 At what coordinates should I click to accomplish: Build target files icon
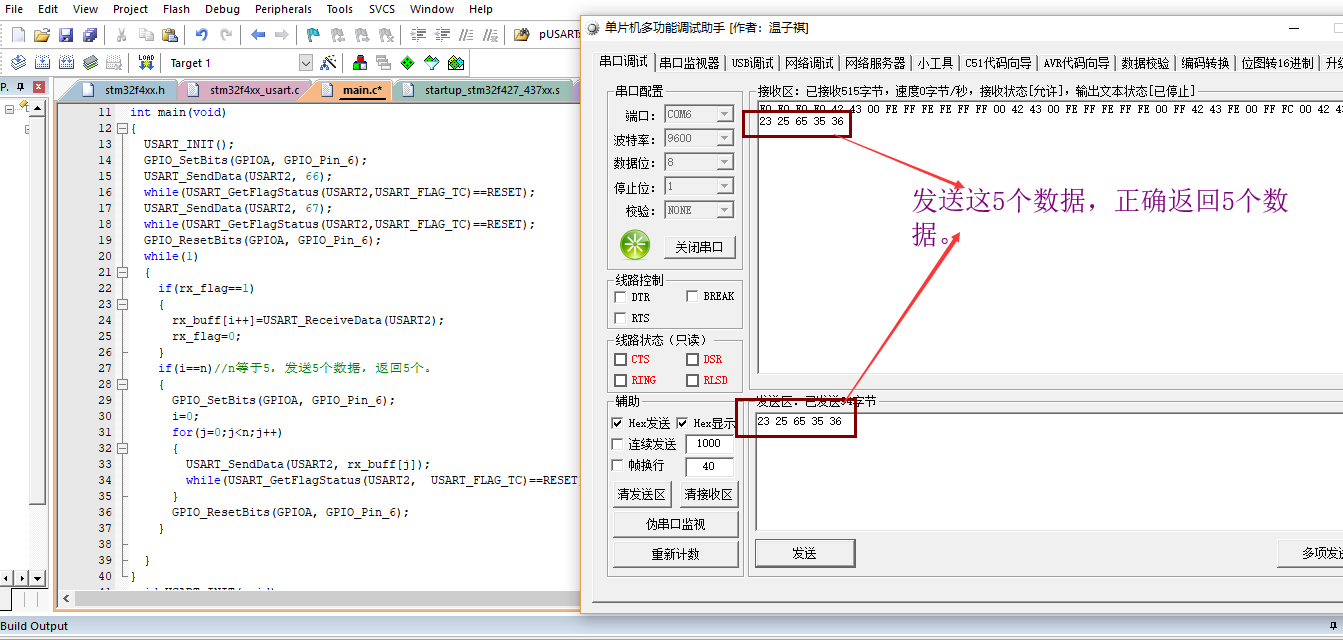[42, 62]
